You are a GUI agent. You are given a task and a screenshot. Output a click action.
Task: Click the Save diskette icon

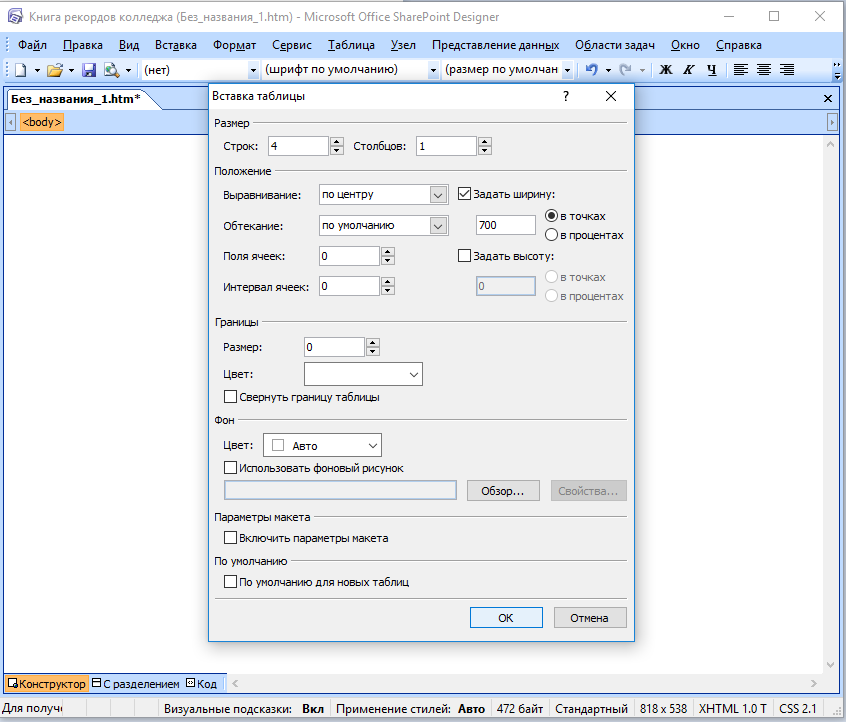[89, 70]
